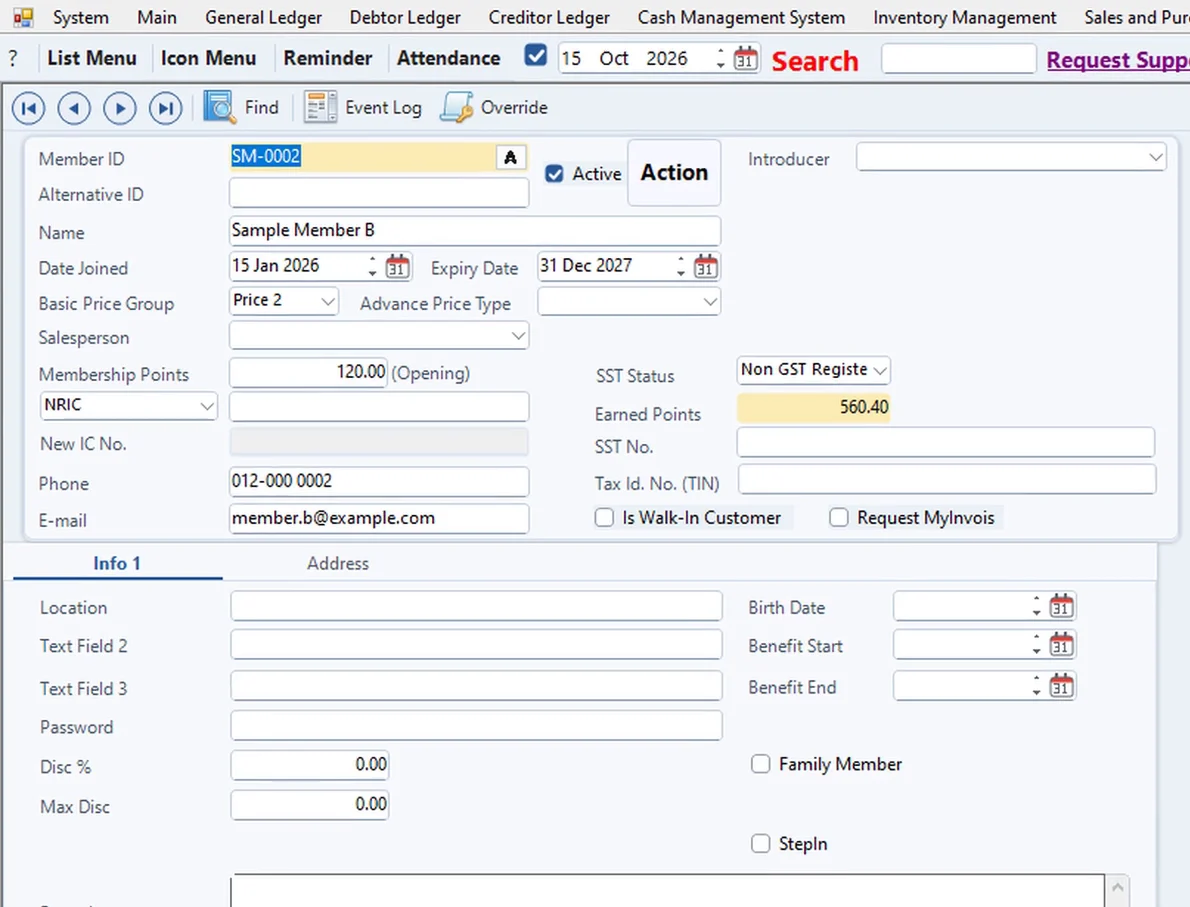Adjust Benefit End spinner arrows
1190x907 pixels.
[1037, 686]
